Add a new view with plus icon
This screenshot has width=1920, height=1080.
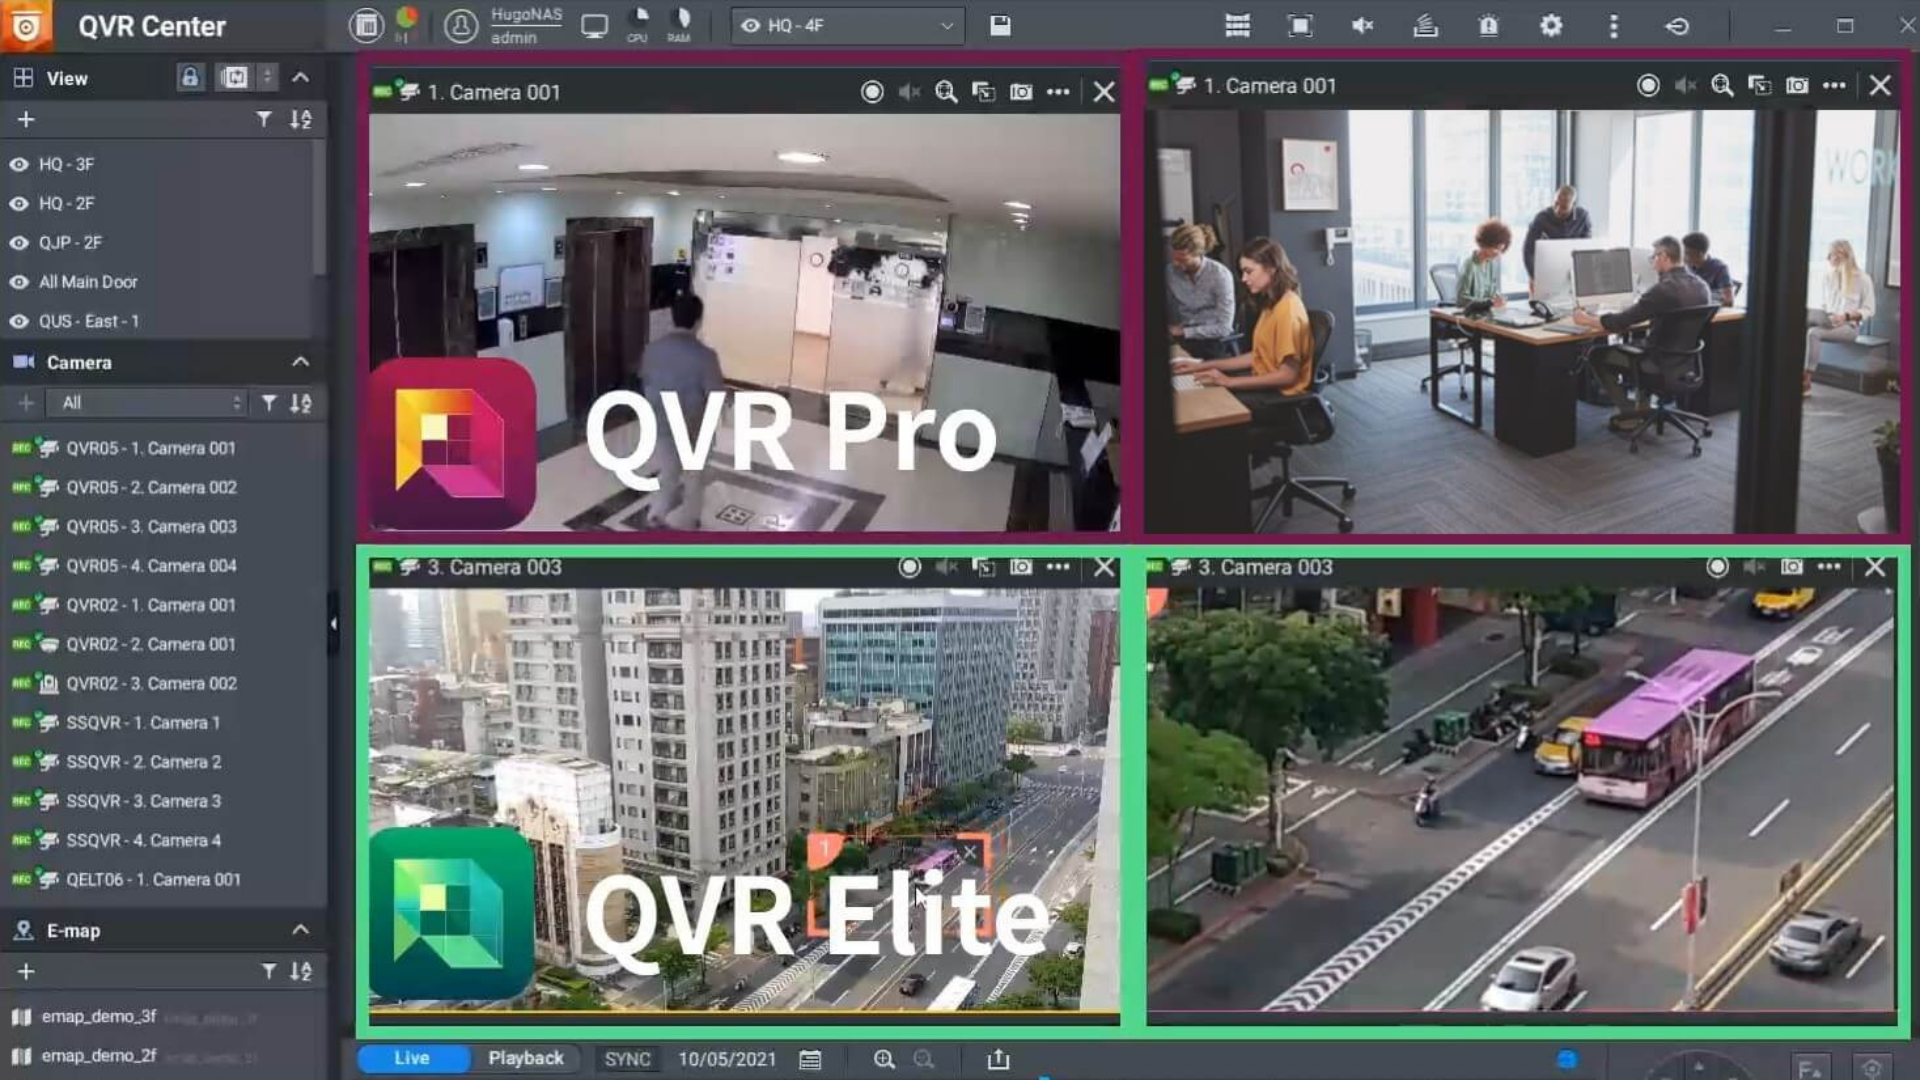[x=26, y=119]
